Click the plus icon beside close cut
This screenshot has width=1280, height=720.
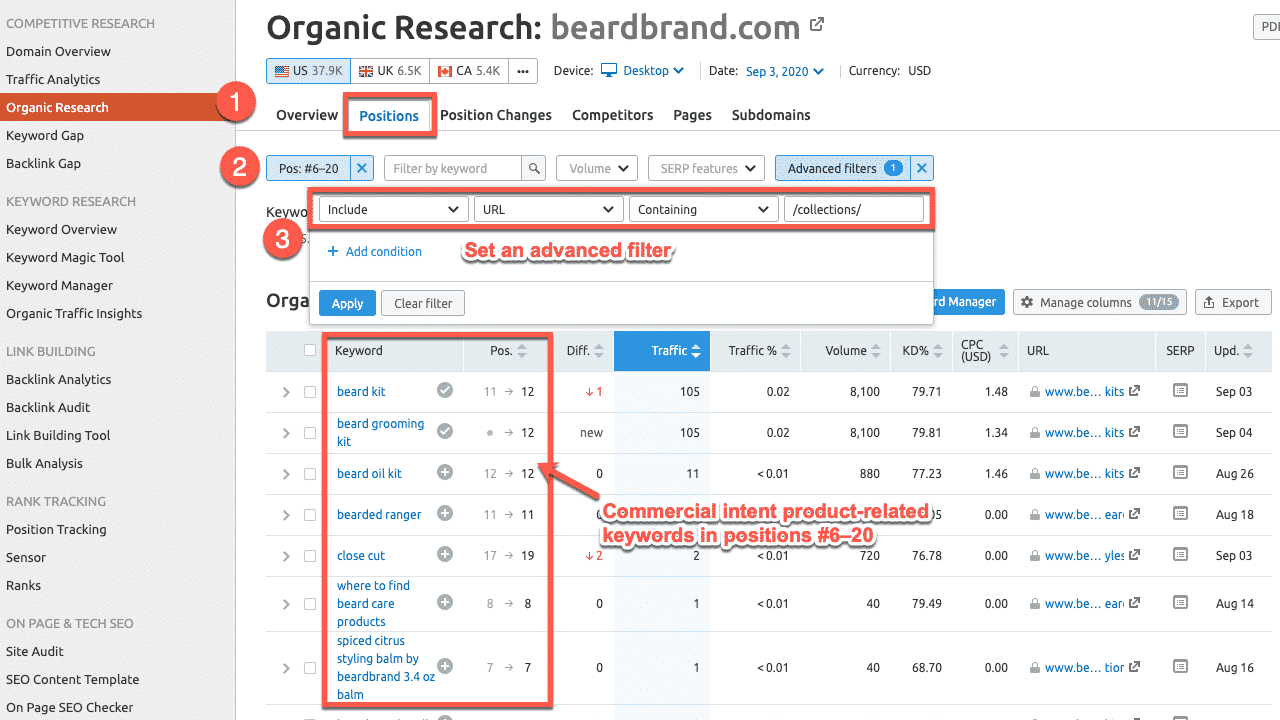pyautogui.click(x=445, y=555)
